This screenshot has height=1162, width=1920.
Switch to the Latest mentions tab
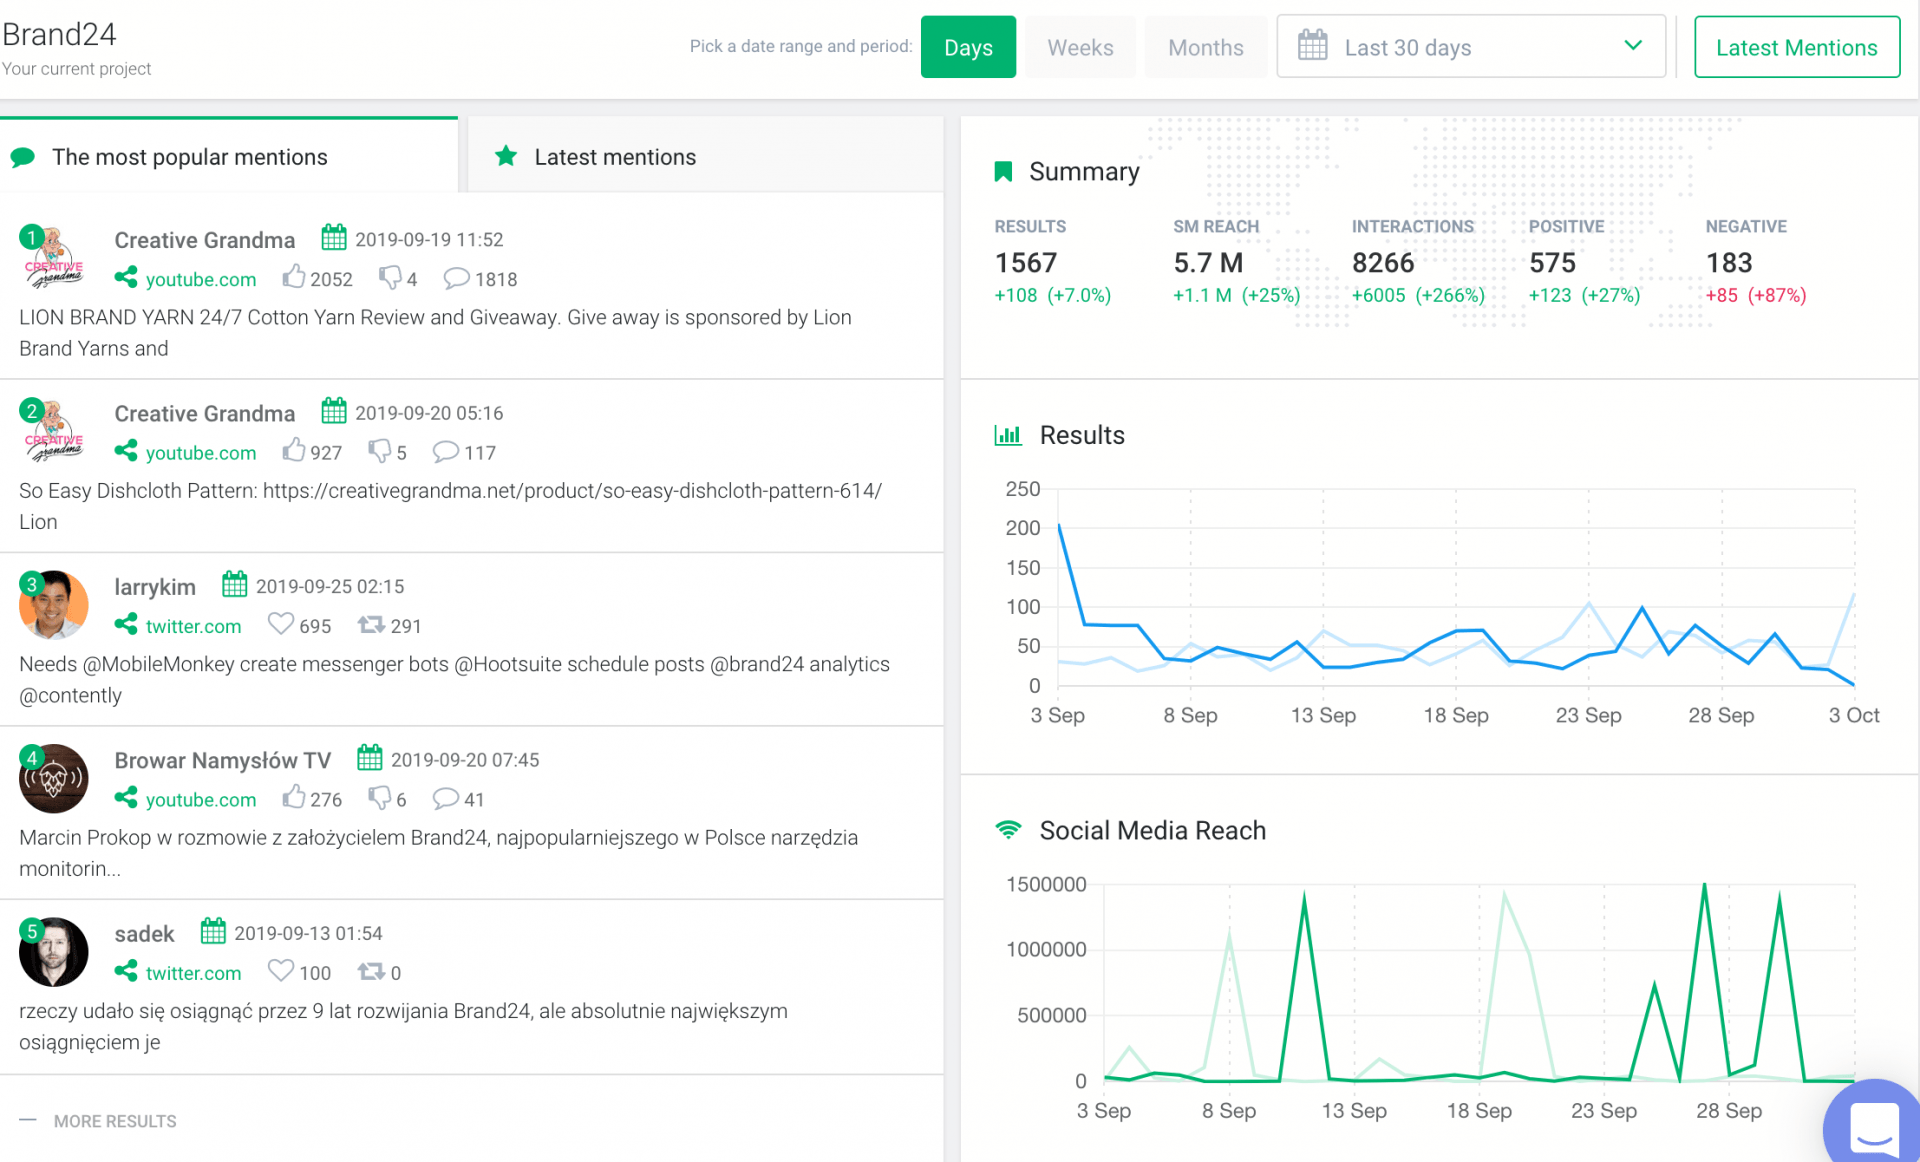[705, 157]
